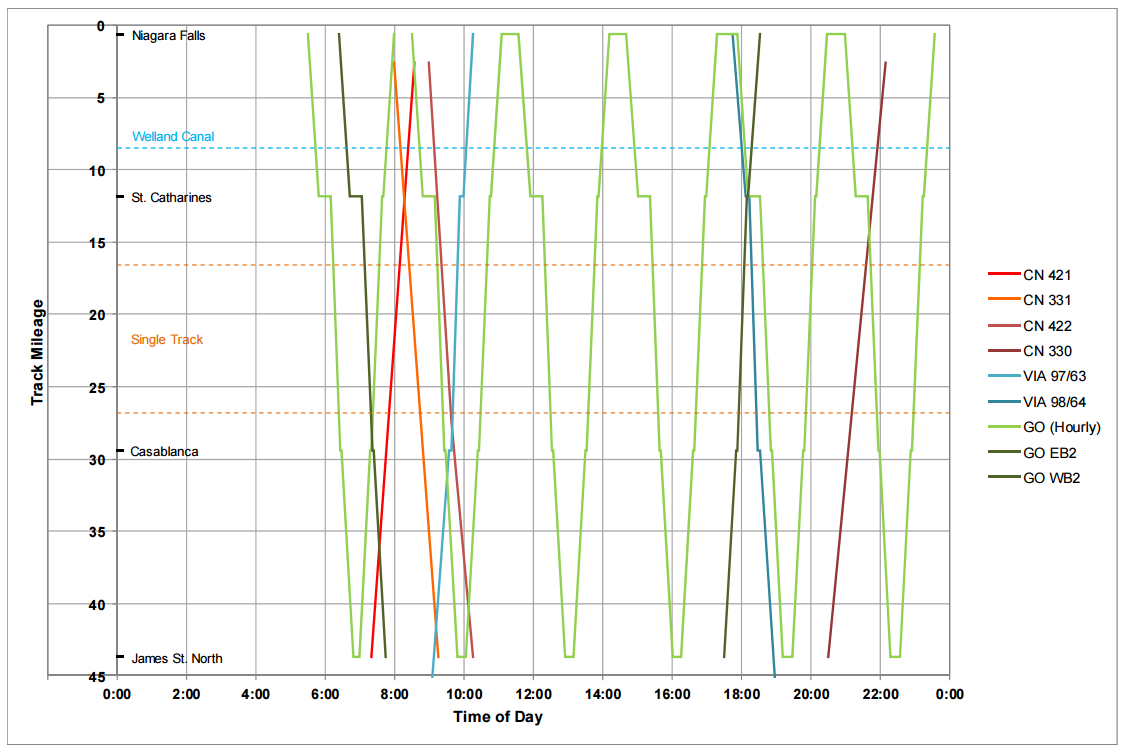Viewport: 1124px width, 753px height.
Task: Select the Casablanca station label
Action: (x=164, y=452)
